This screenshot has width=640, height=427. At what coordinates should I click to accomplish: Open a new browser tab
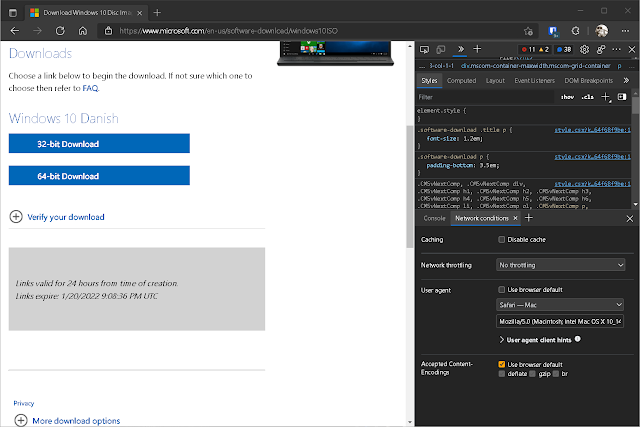point(157,13)
